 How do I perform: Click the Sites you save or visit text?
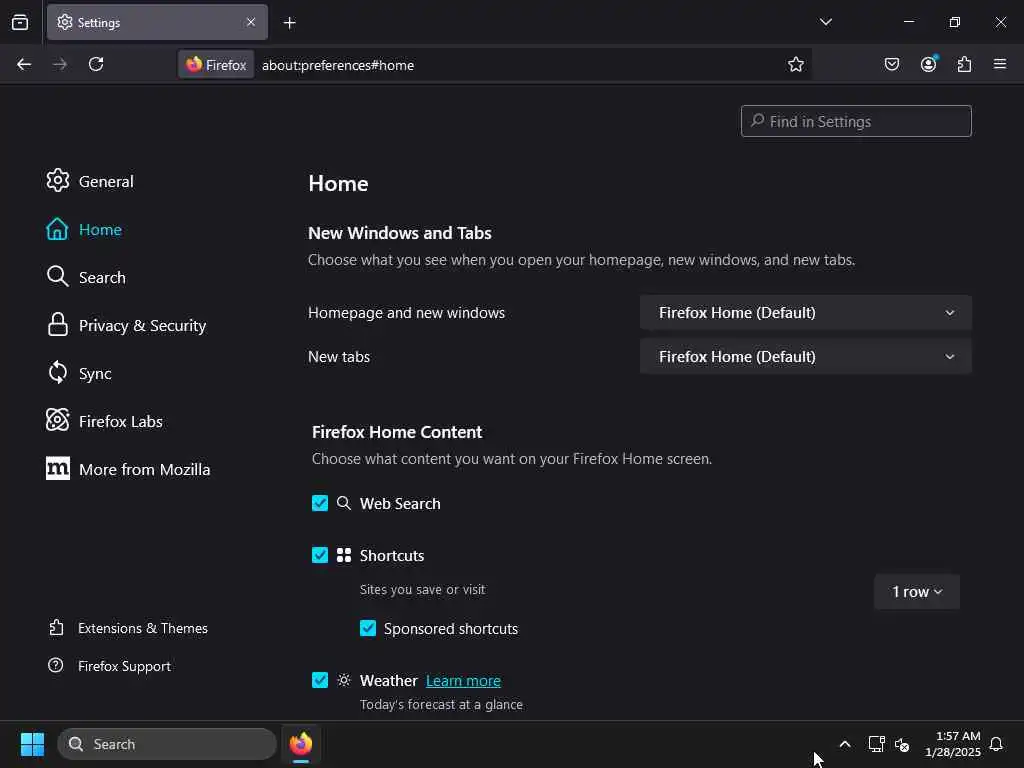click(423, 589)
